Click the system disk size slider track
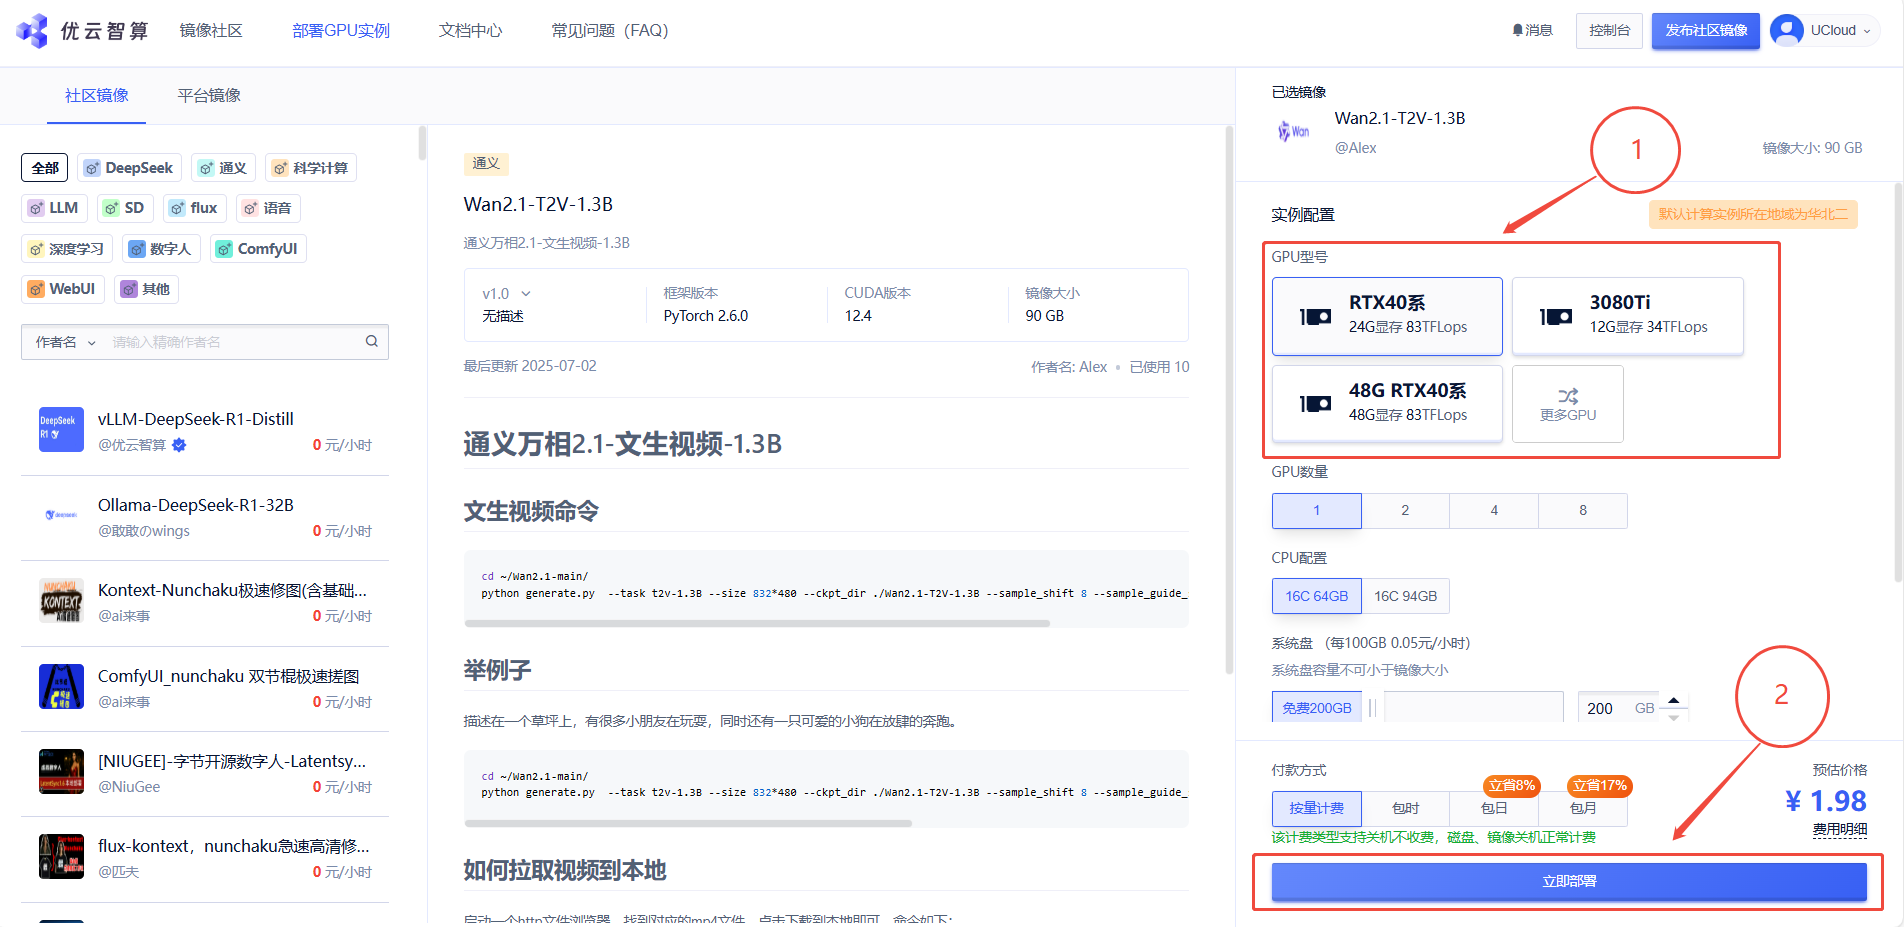The height and width of the screenshot is (927, 1904). pos(1473,707)
